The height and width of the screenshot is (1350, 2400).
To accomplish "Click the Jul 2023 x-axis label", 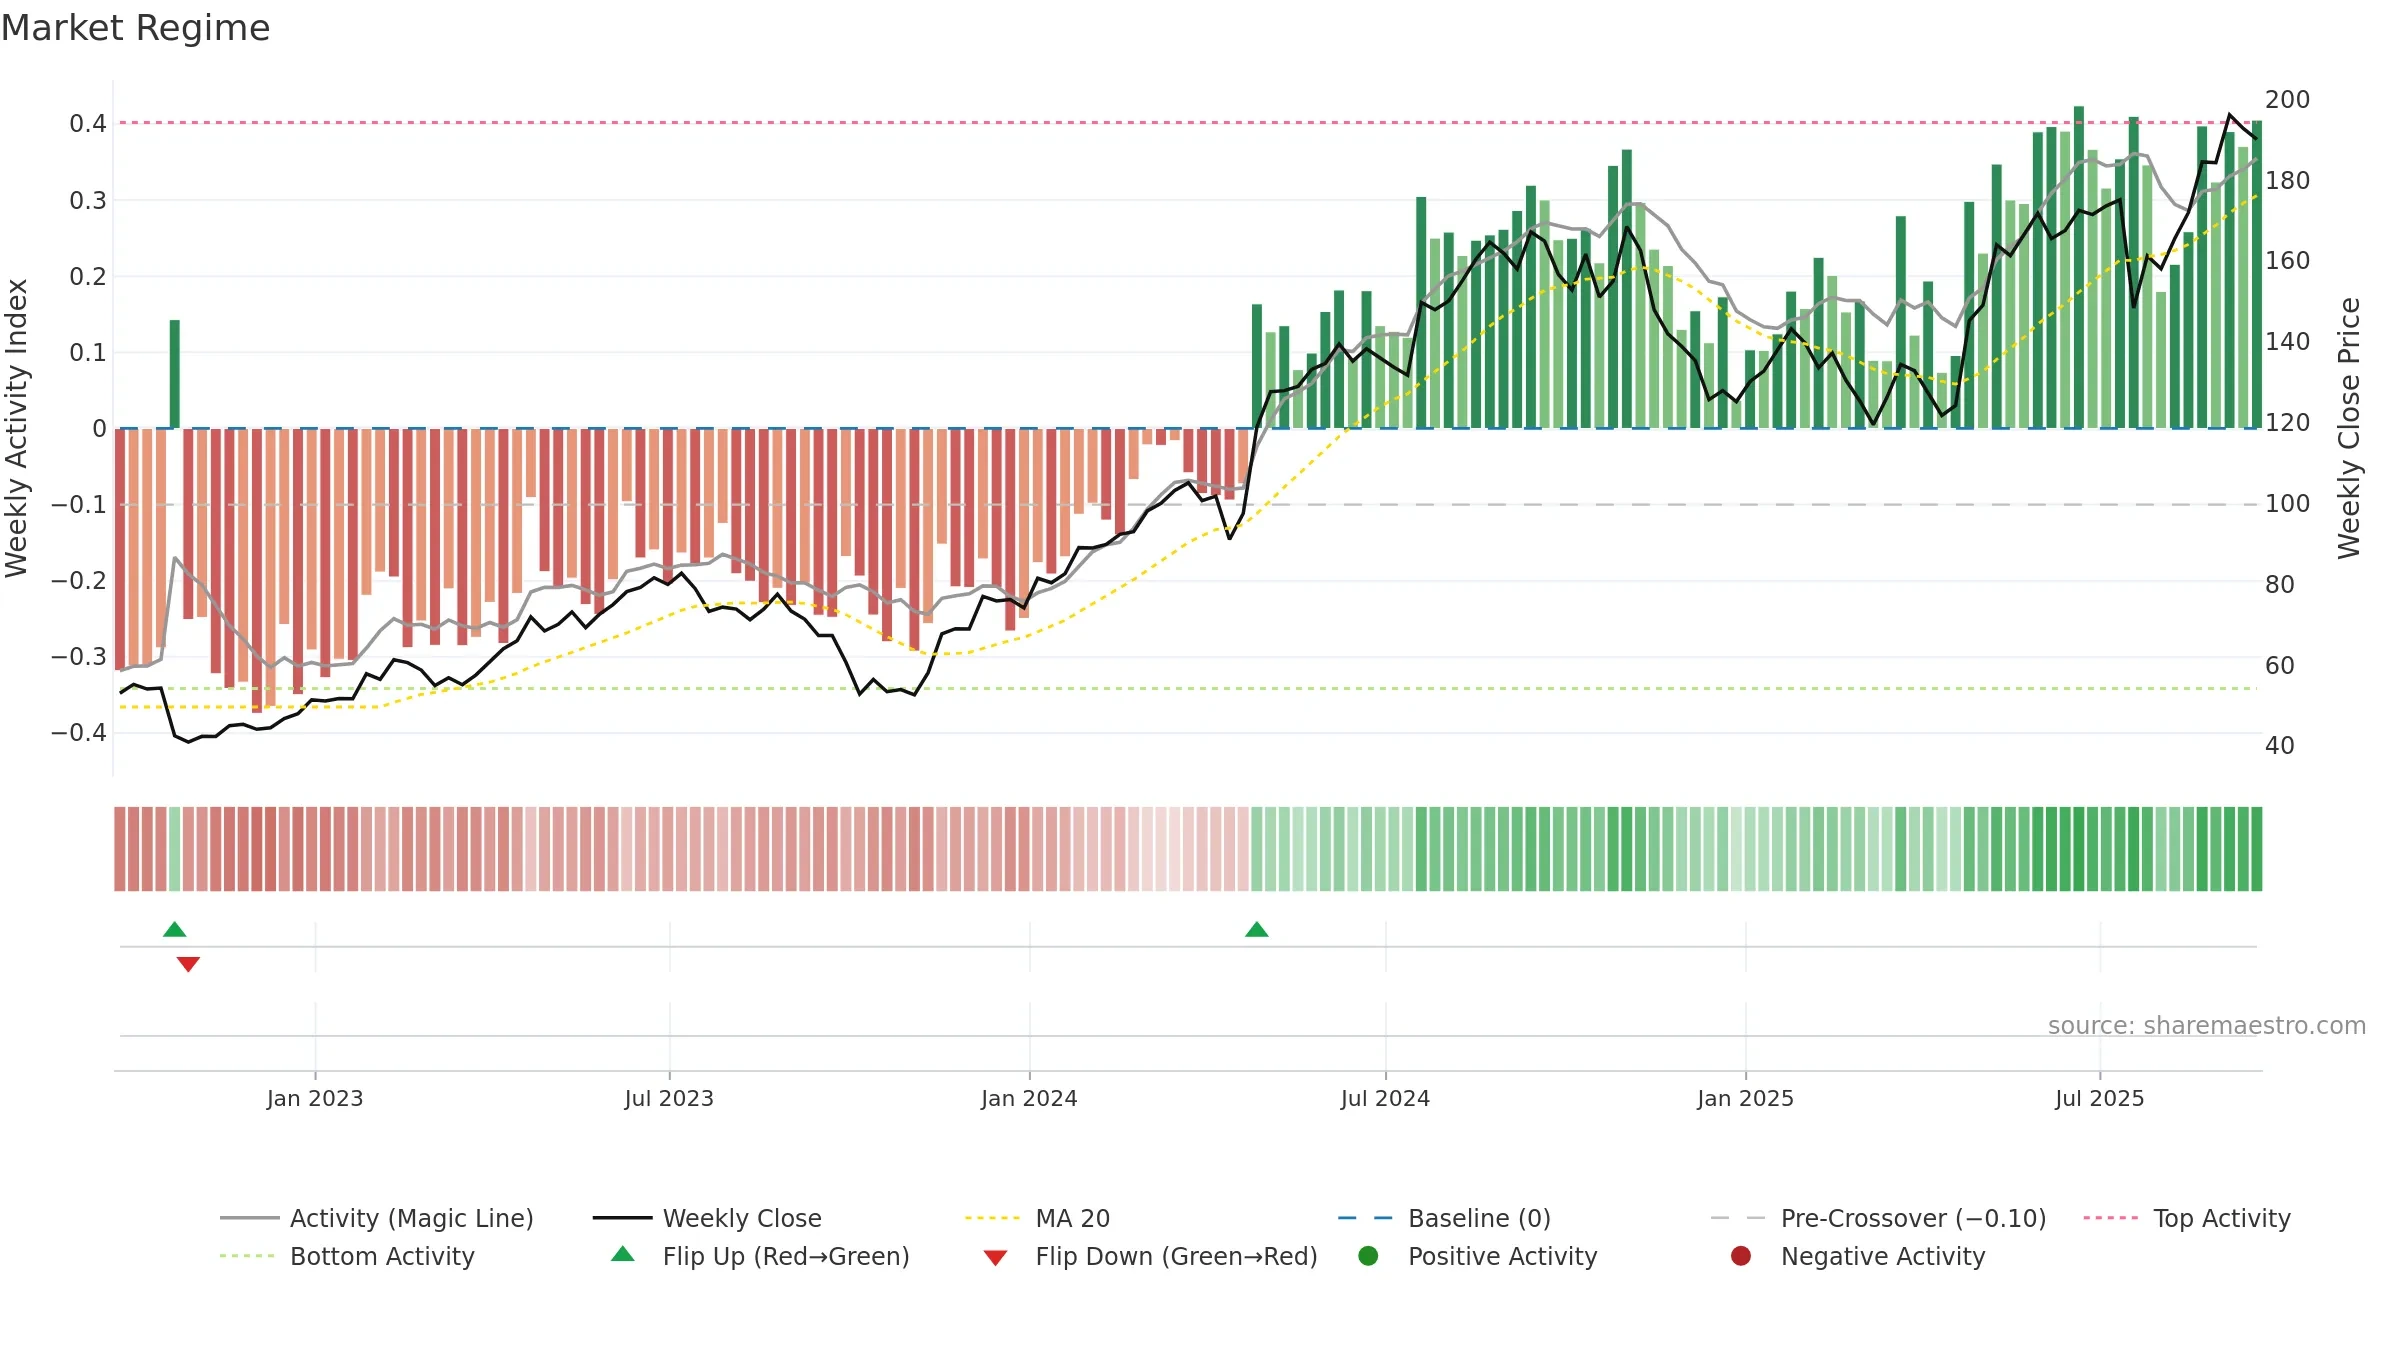I will pyautogui.click(x=669, y=1099).
